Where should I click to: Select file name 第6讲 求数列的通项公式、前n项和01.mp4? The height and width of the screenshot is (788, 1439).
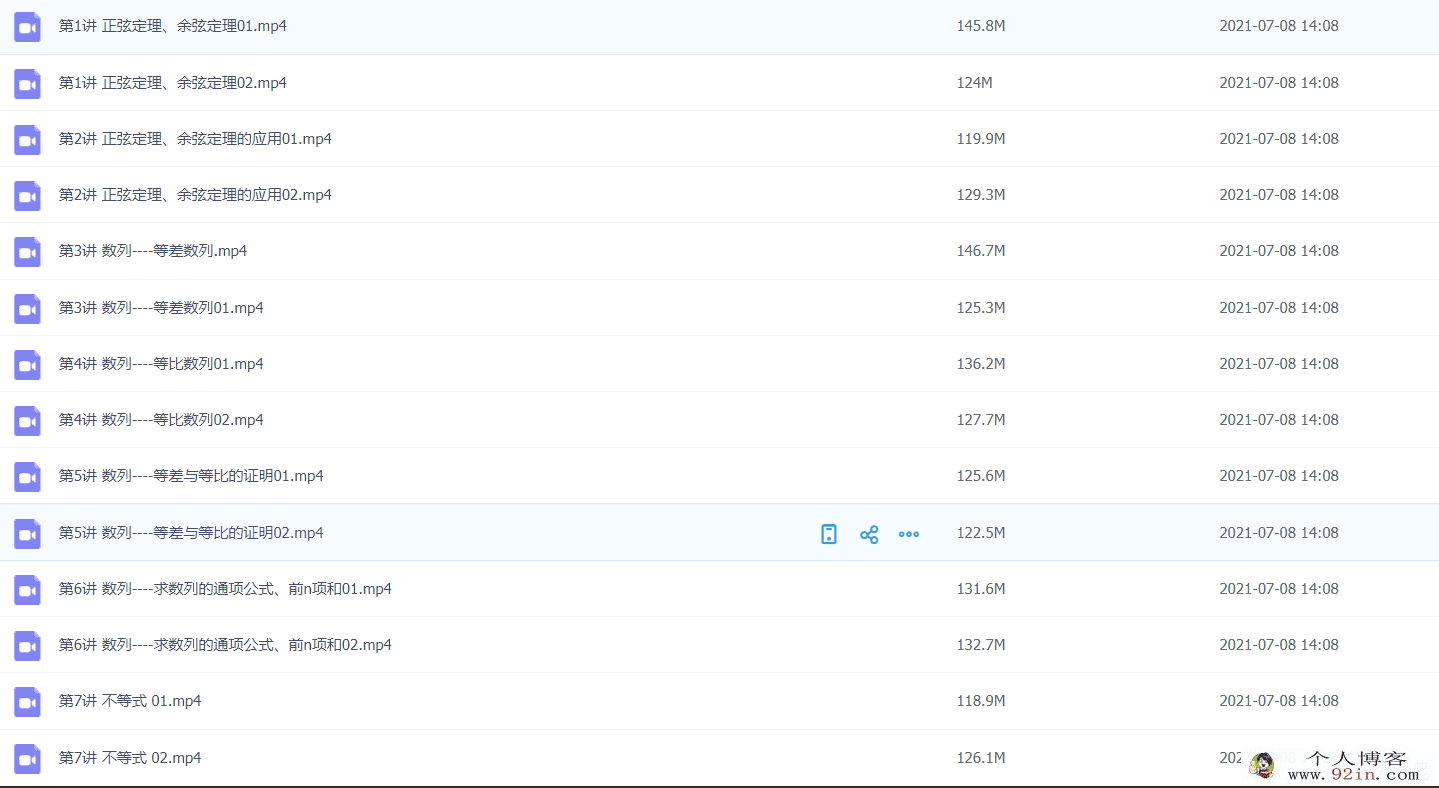[x=226, y=588]
